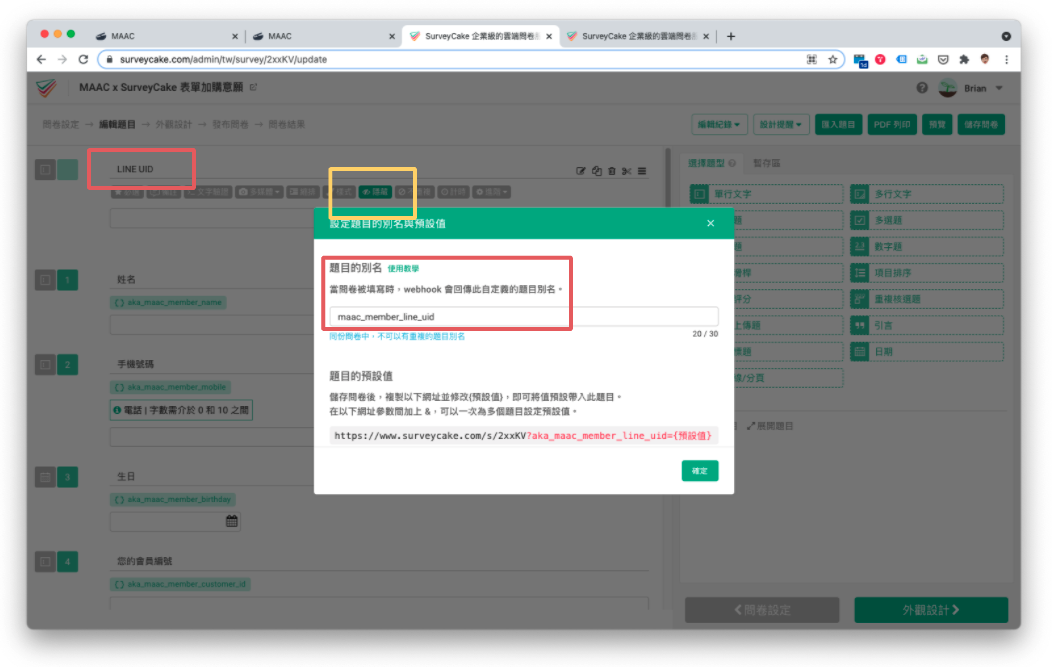
Task: Go to the 問卷結果 breadcrumb step
Action: tap(287, 125)
